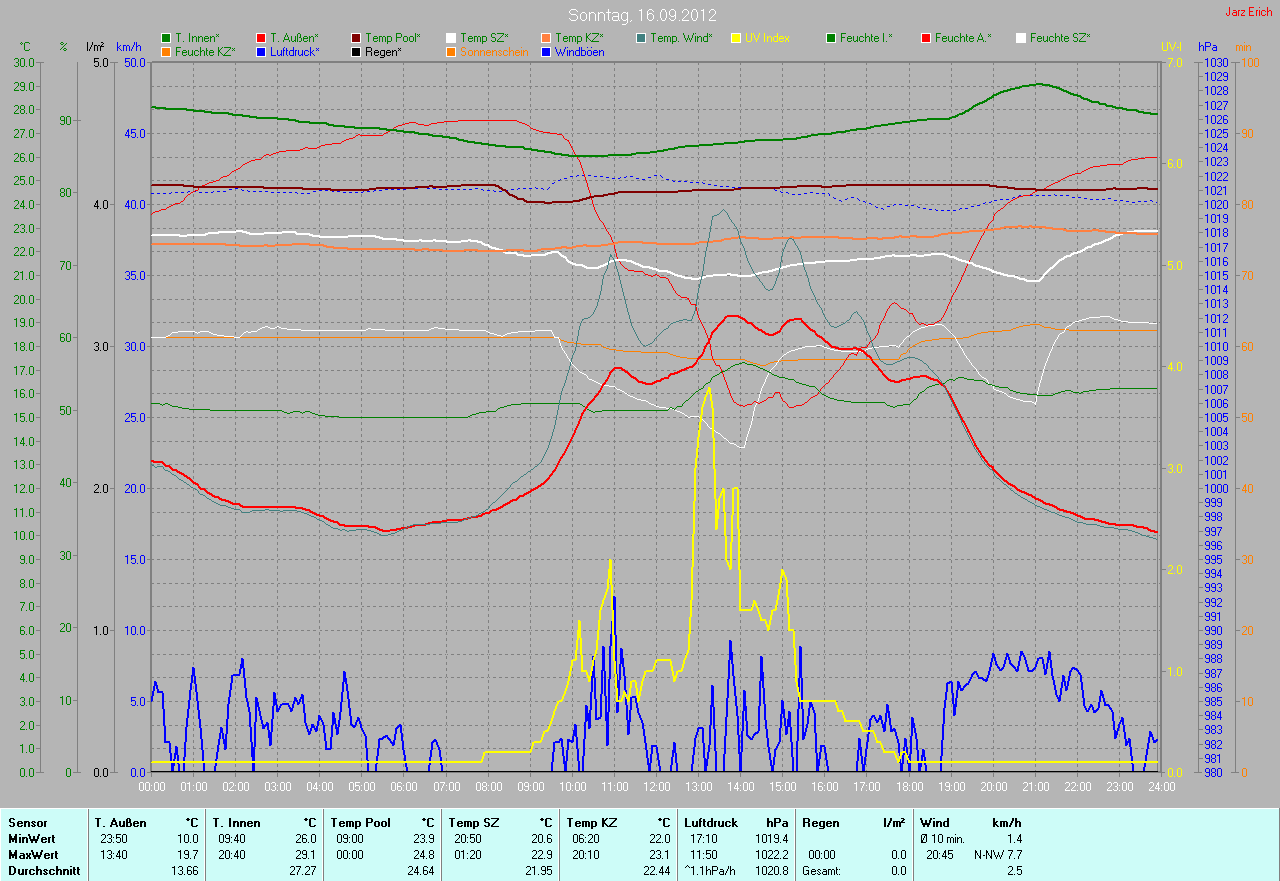1280x881 pixels.
Task: Select the 'Sonnenschein' legend label
Action: [x=494, y=52]
